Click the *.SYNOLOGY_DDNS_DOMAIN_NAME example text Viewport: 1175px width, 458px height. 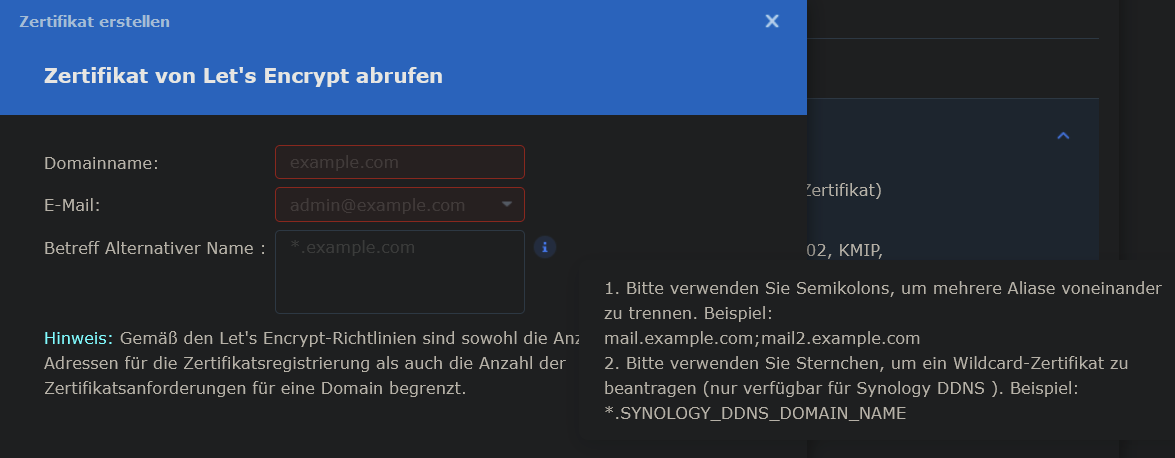point(755,413)
